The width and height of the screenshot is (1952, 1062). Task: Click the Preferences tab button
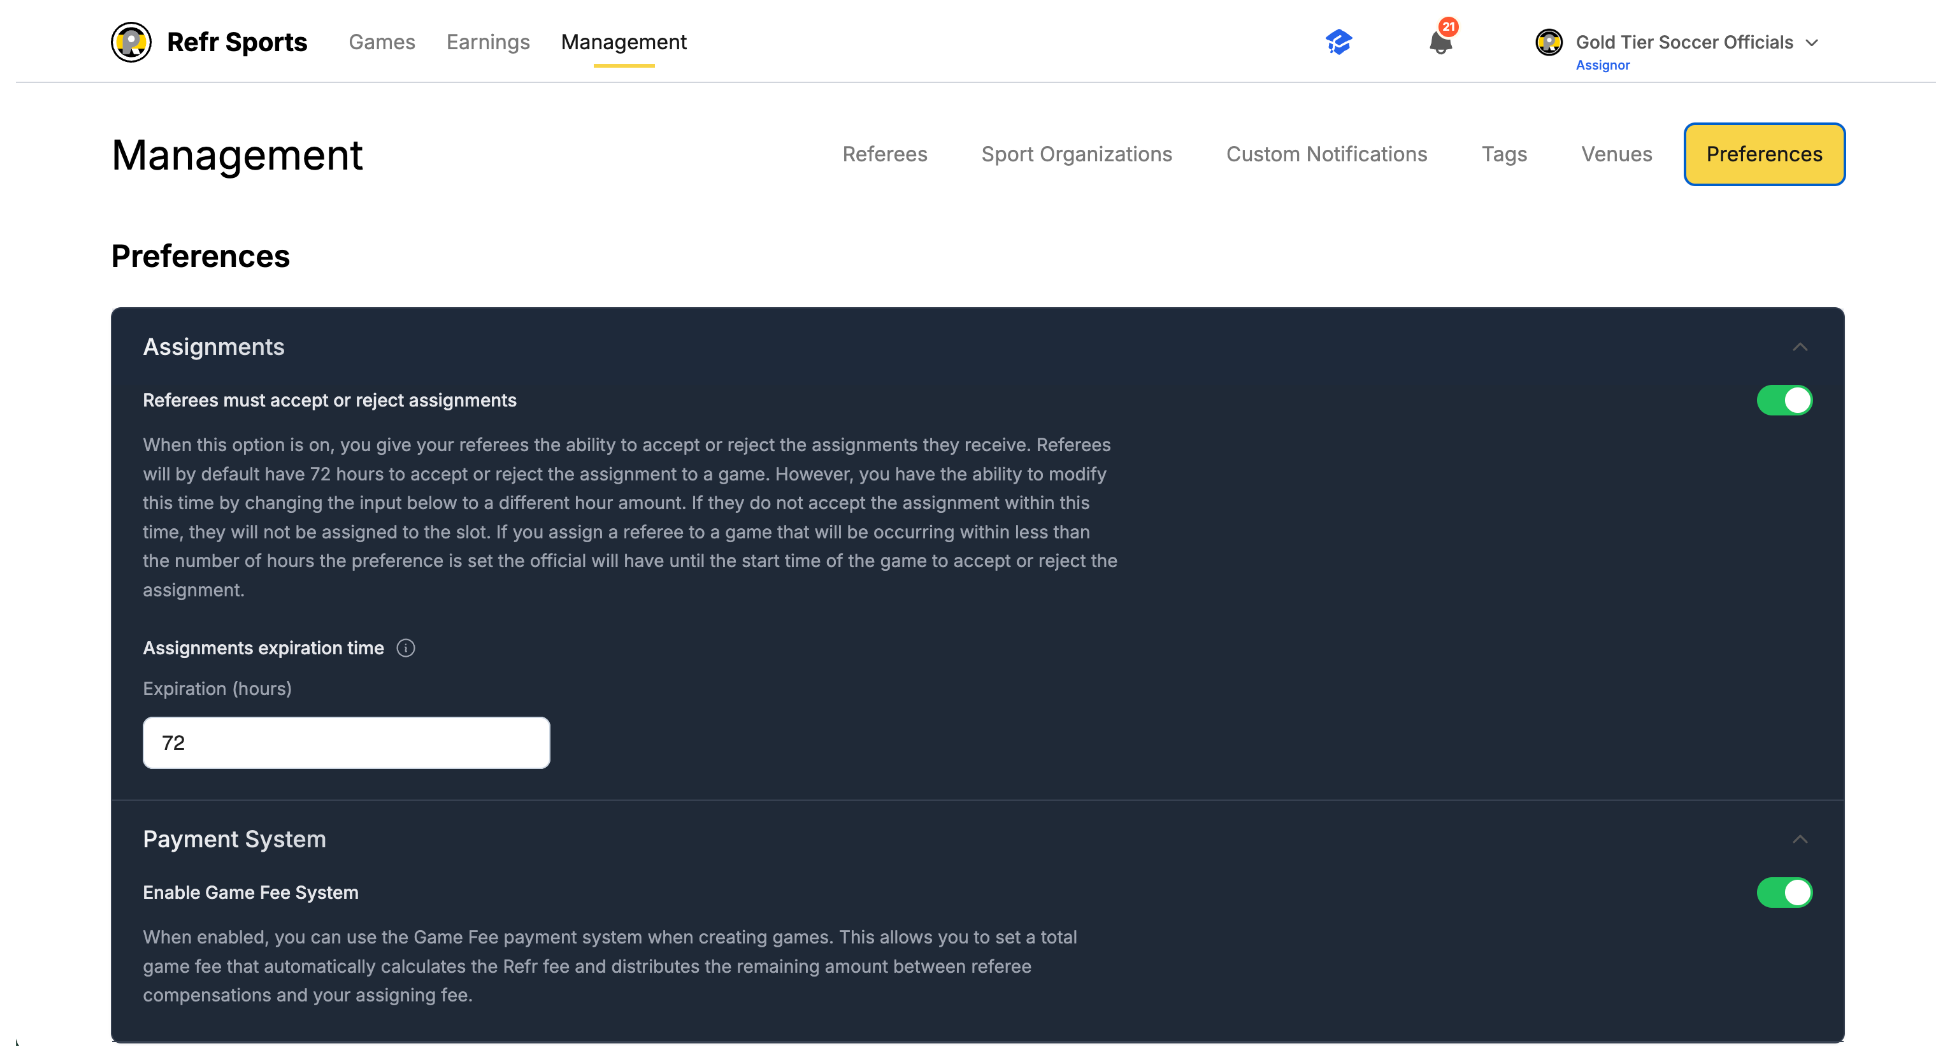click(x=1764, y=154)
